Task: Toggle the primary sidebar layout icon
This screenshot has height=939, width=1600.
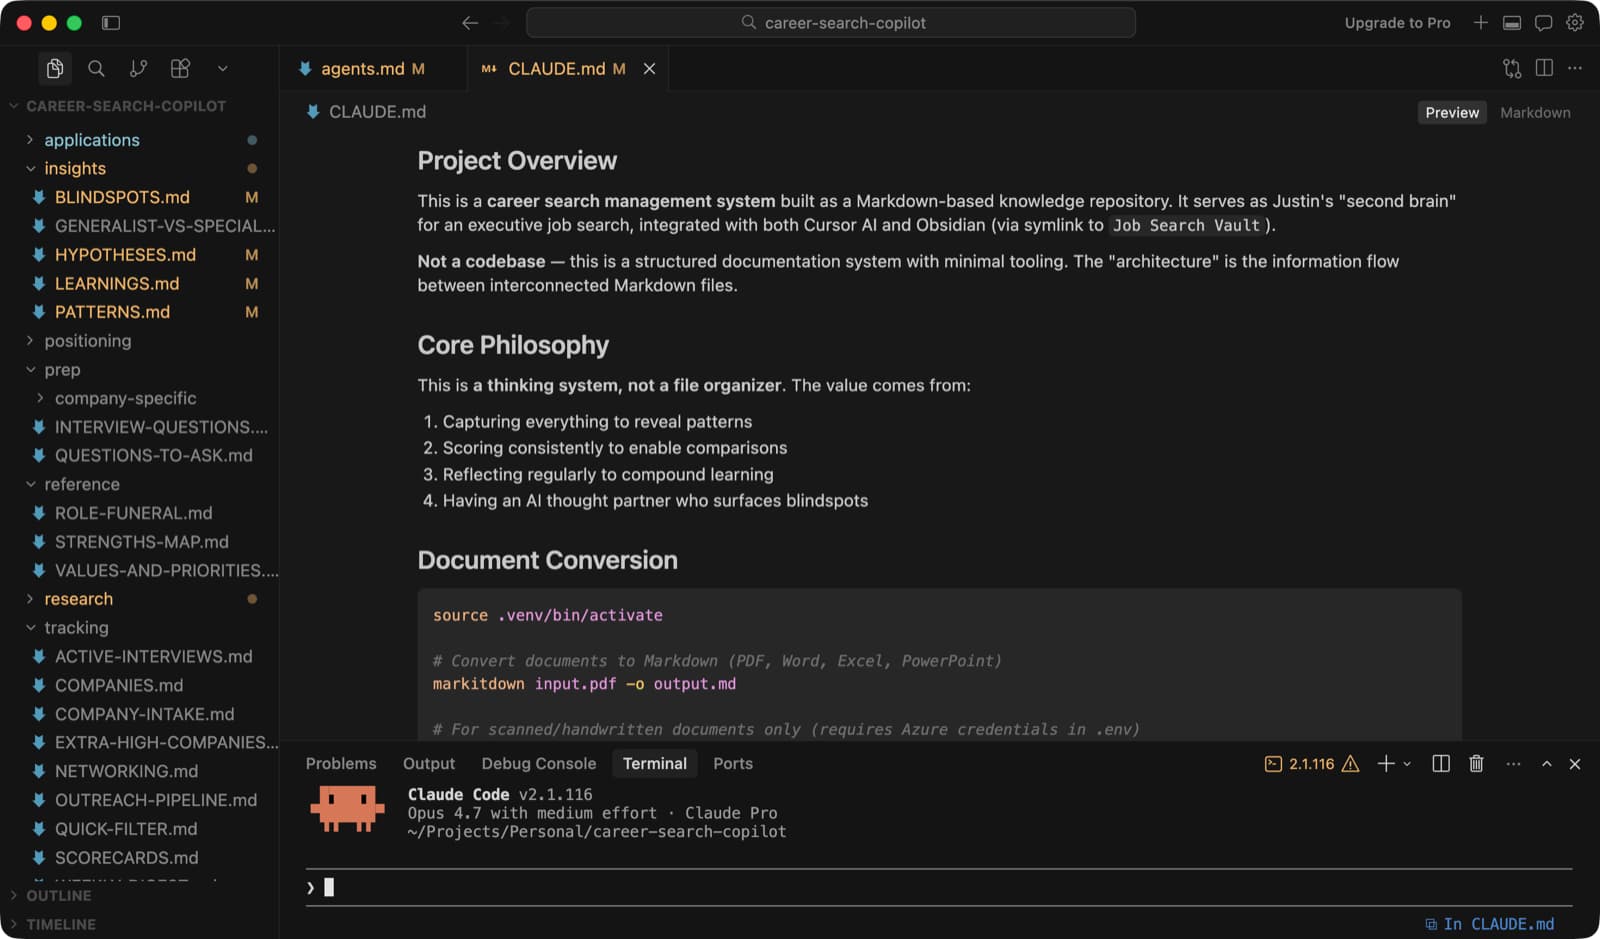Action: [x=111, y=22]
